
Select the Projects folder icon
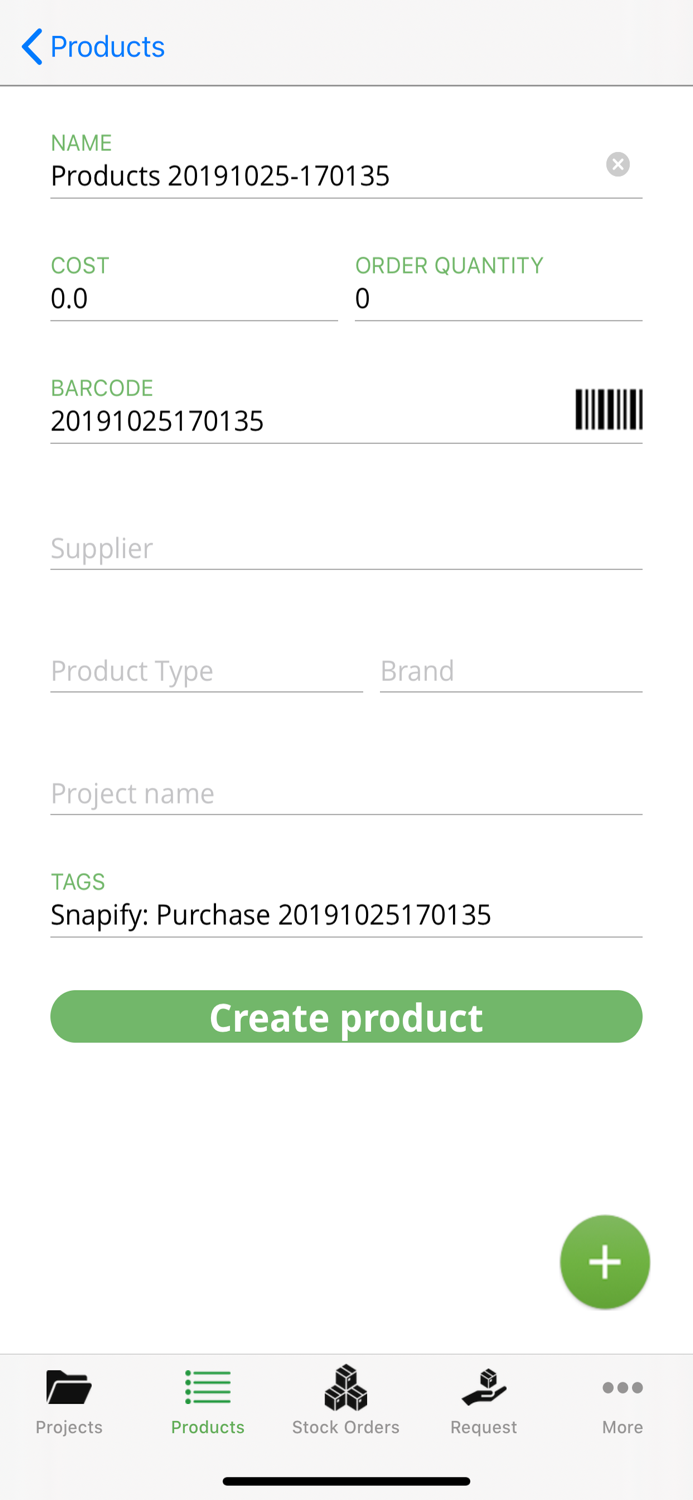pyautogui.click(x=68, y=1387)
